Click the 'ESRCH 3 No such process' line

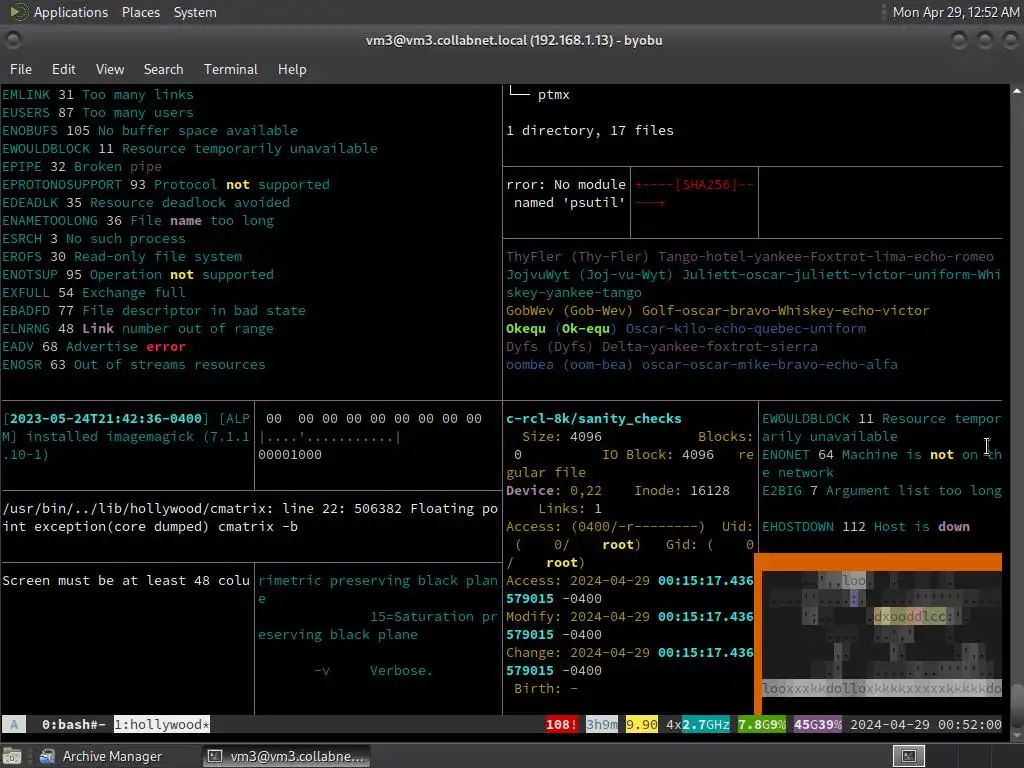pyautogui.click(x=93, y=238)
